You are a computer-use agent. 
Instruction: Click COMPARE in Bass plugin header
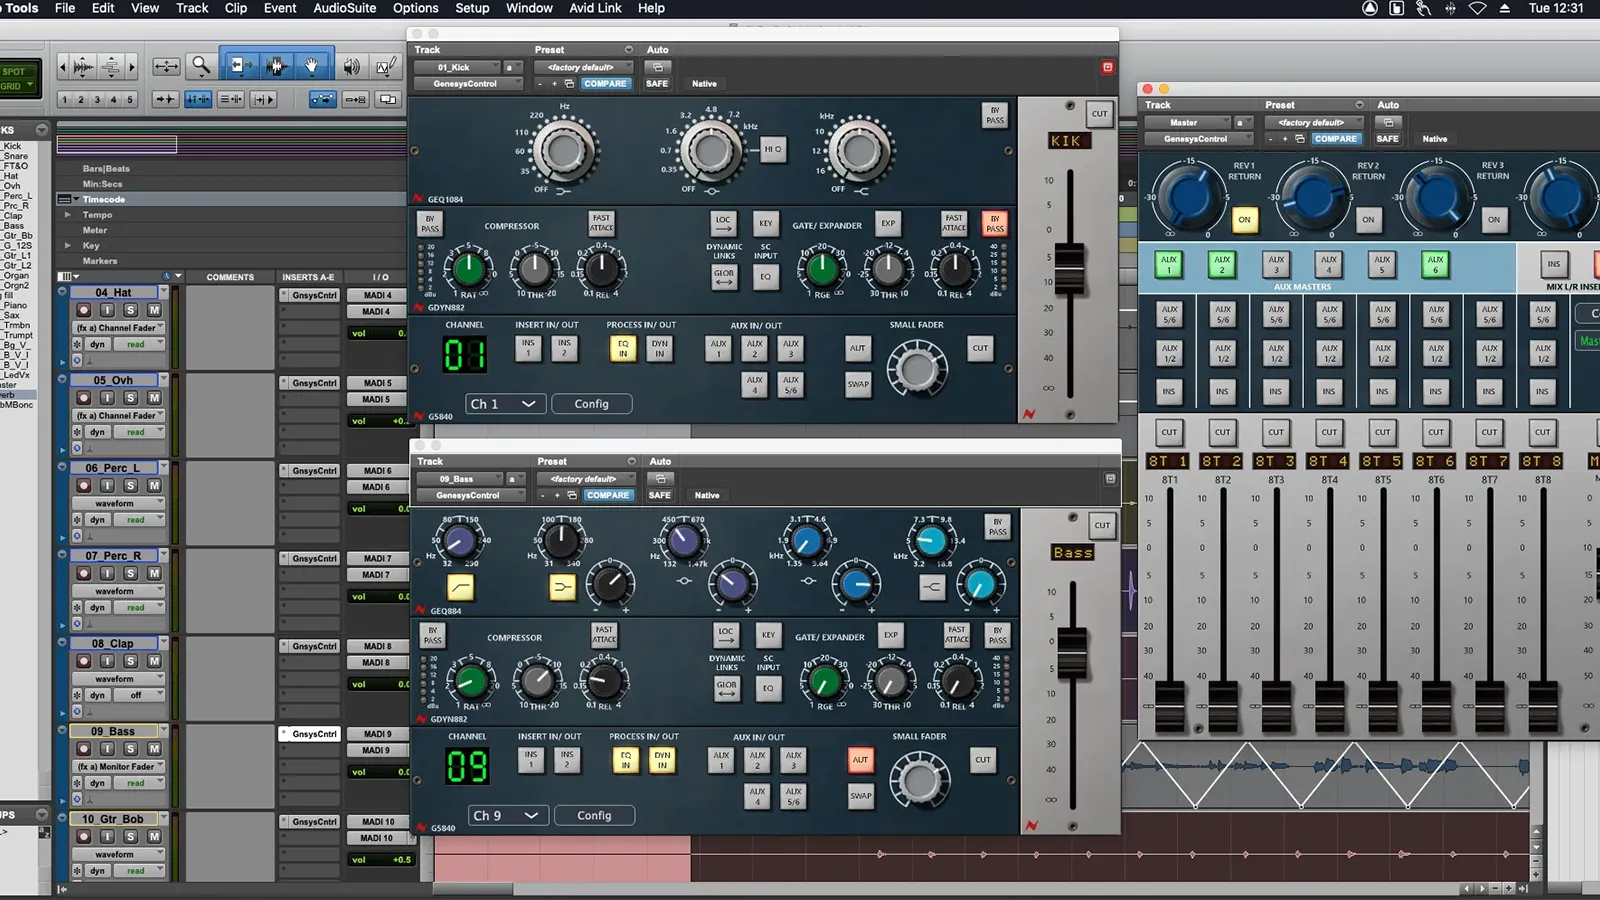pos(608,495)
